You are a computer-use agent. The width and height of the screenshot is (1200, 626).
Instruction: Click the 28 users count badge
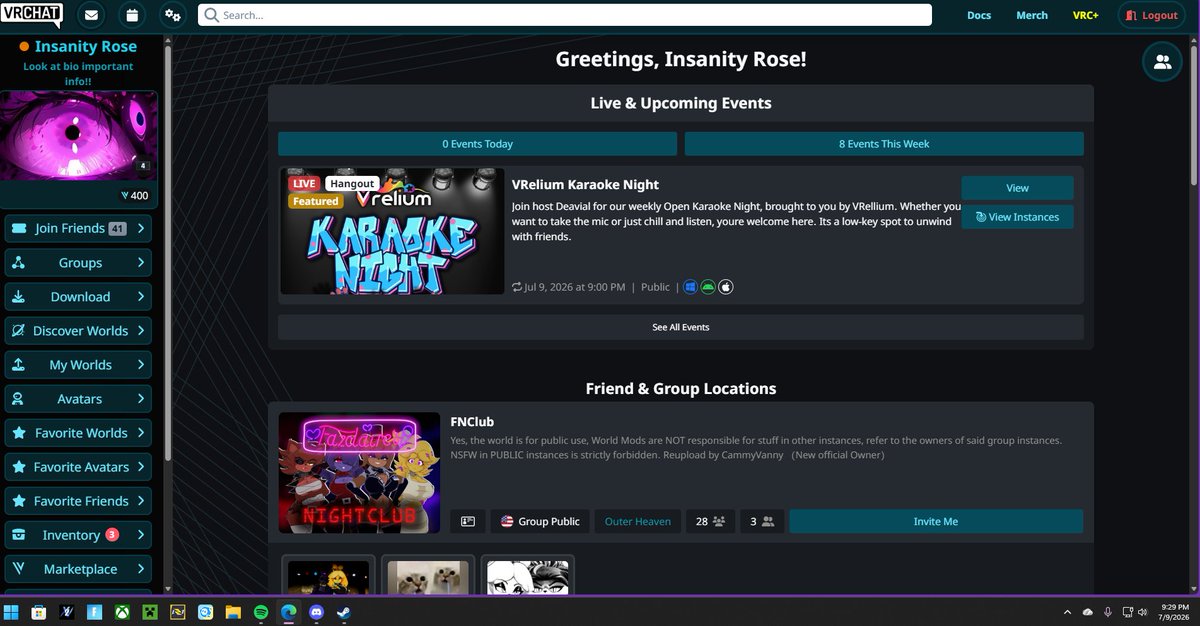click(710, 521)
